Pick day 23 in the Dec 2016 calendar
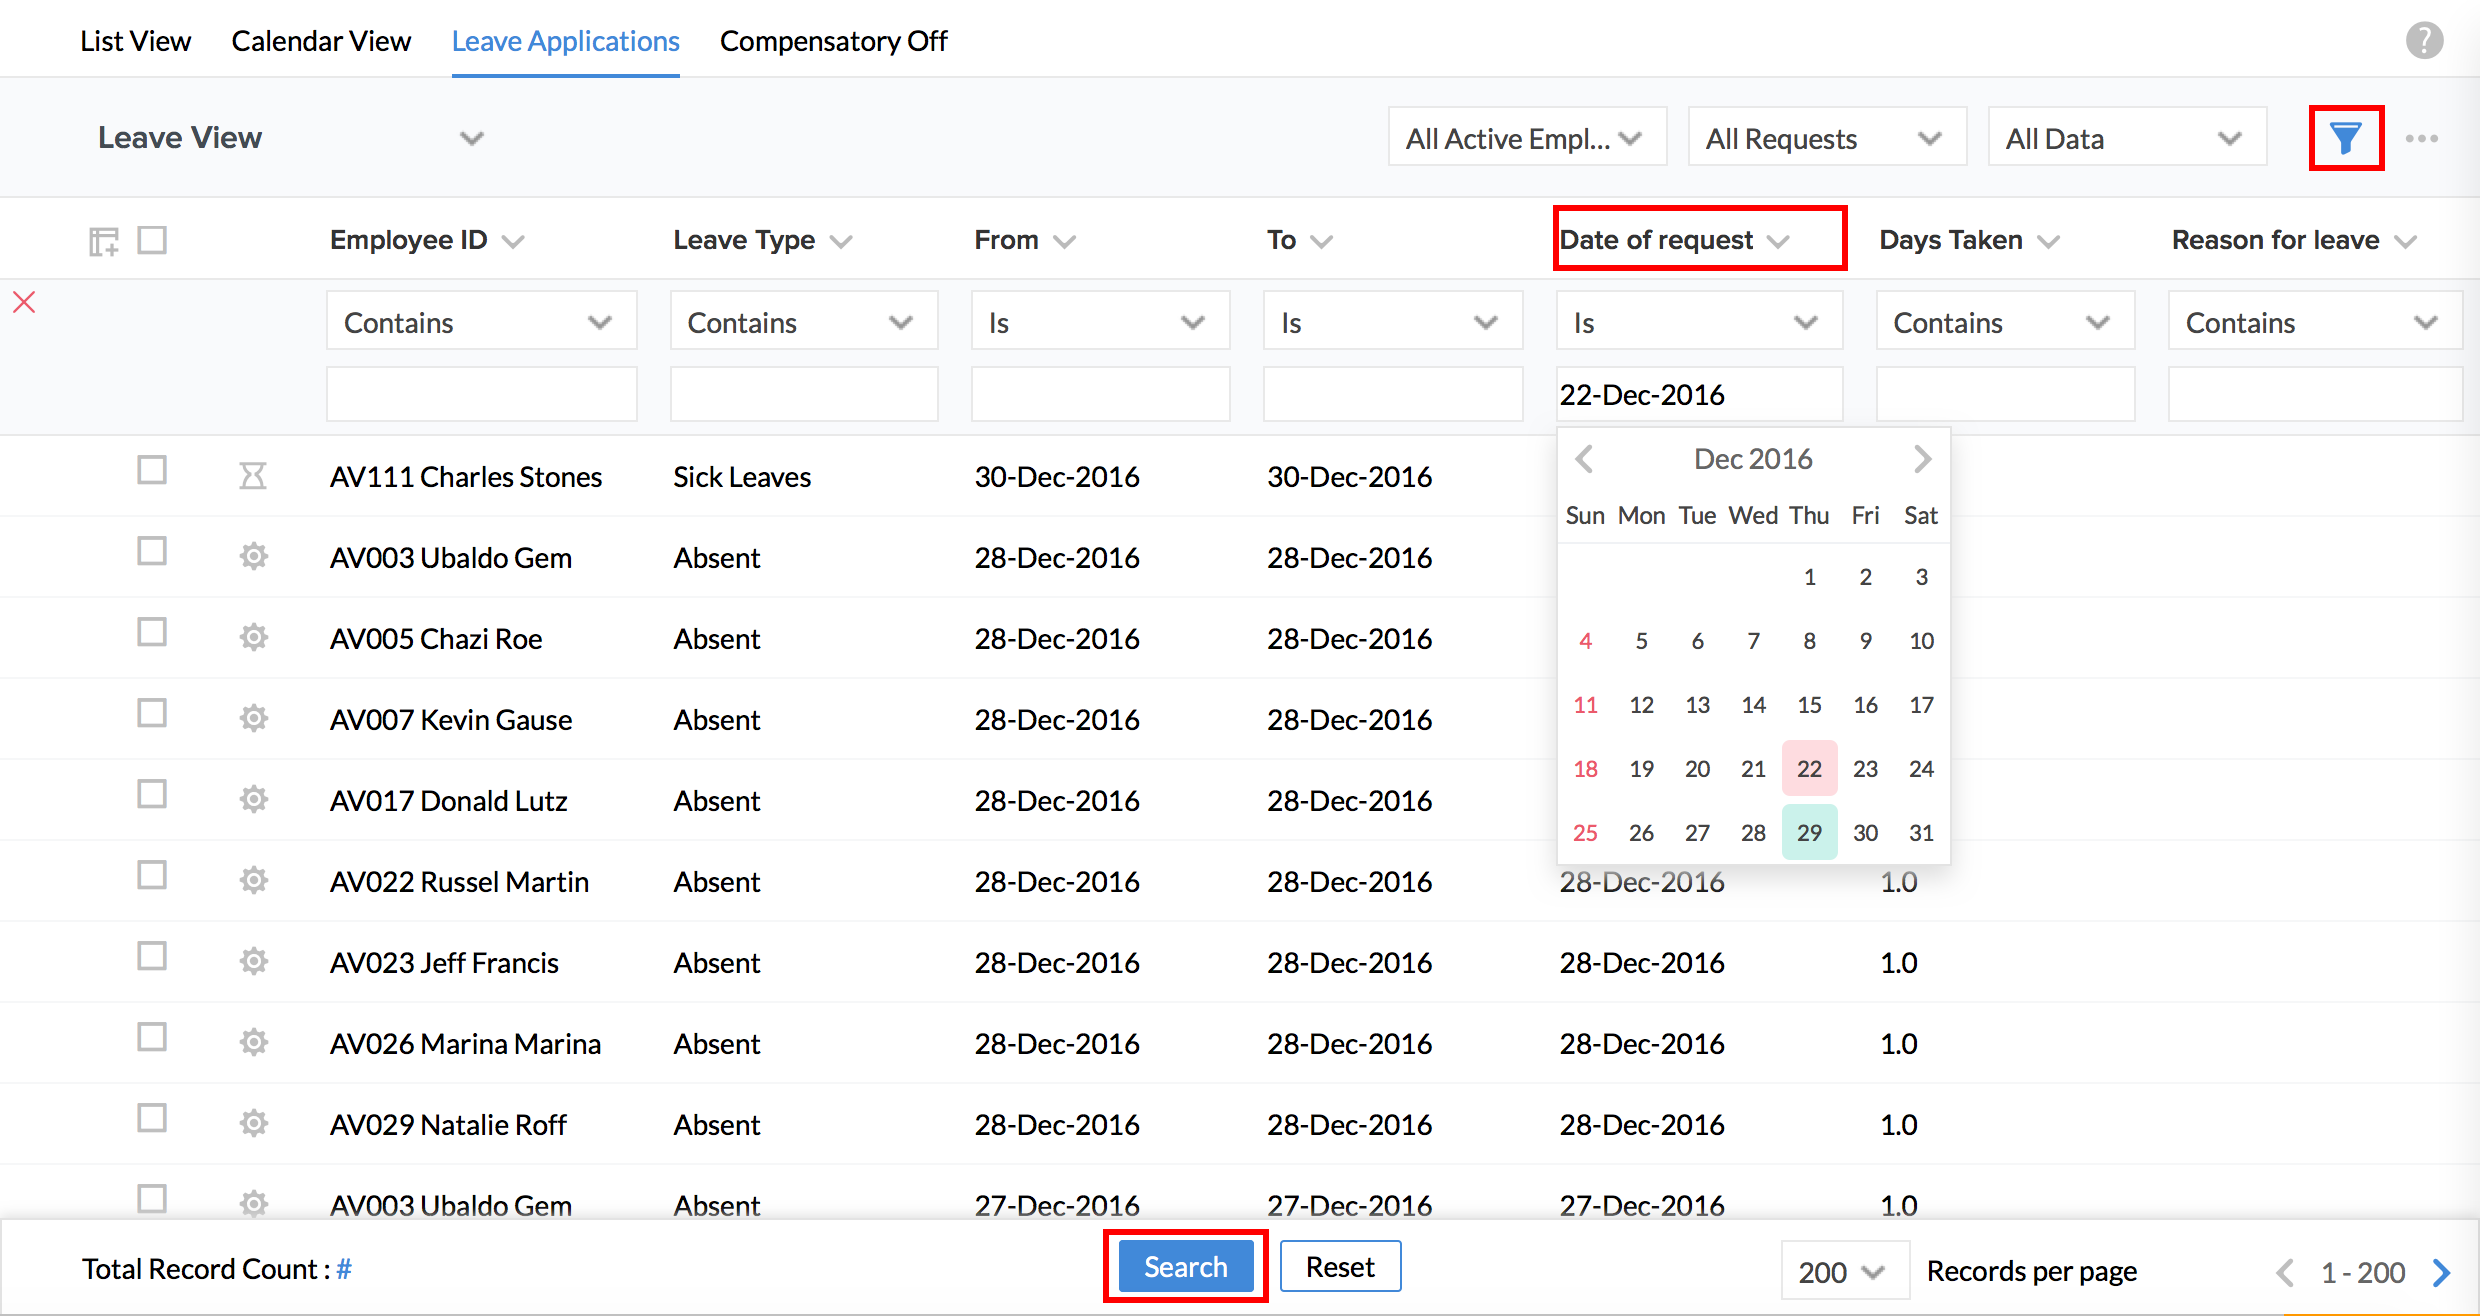The image size is (2480, 1316). (x=1865, y=769)
